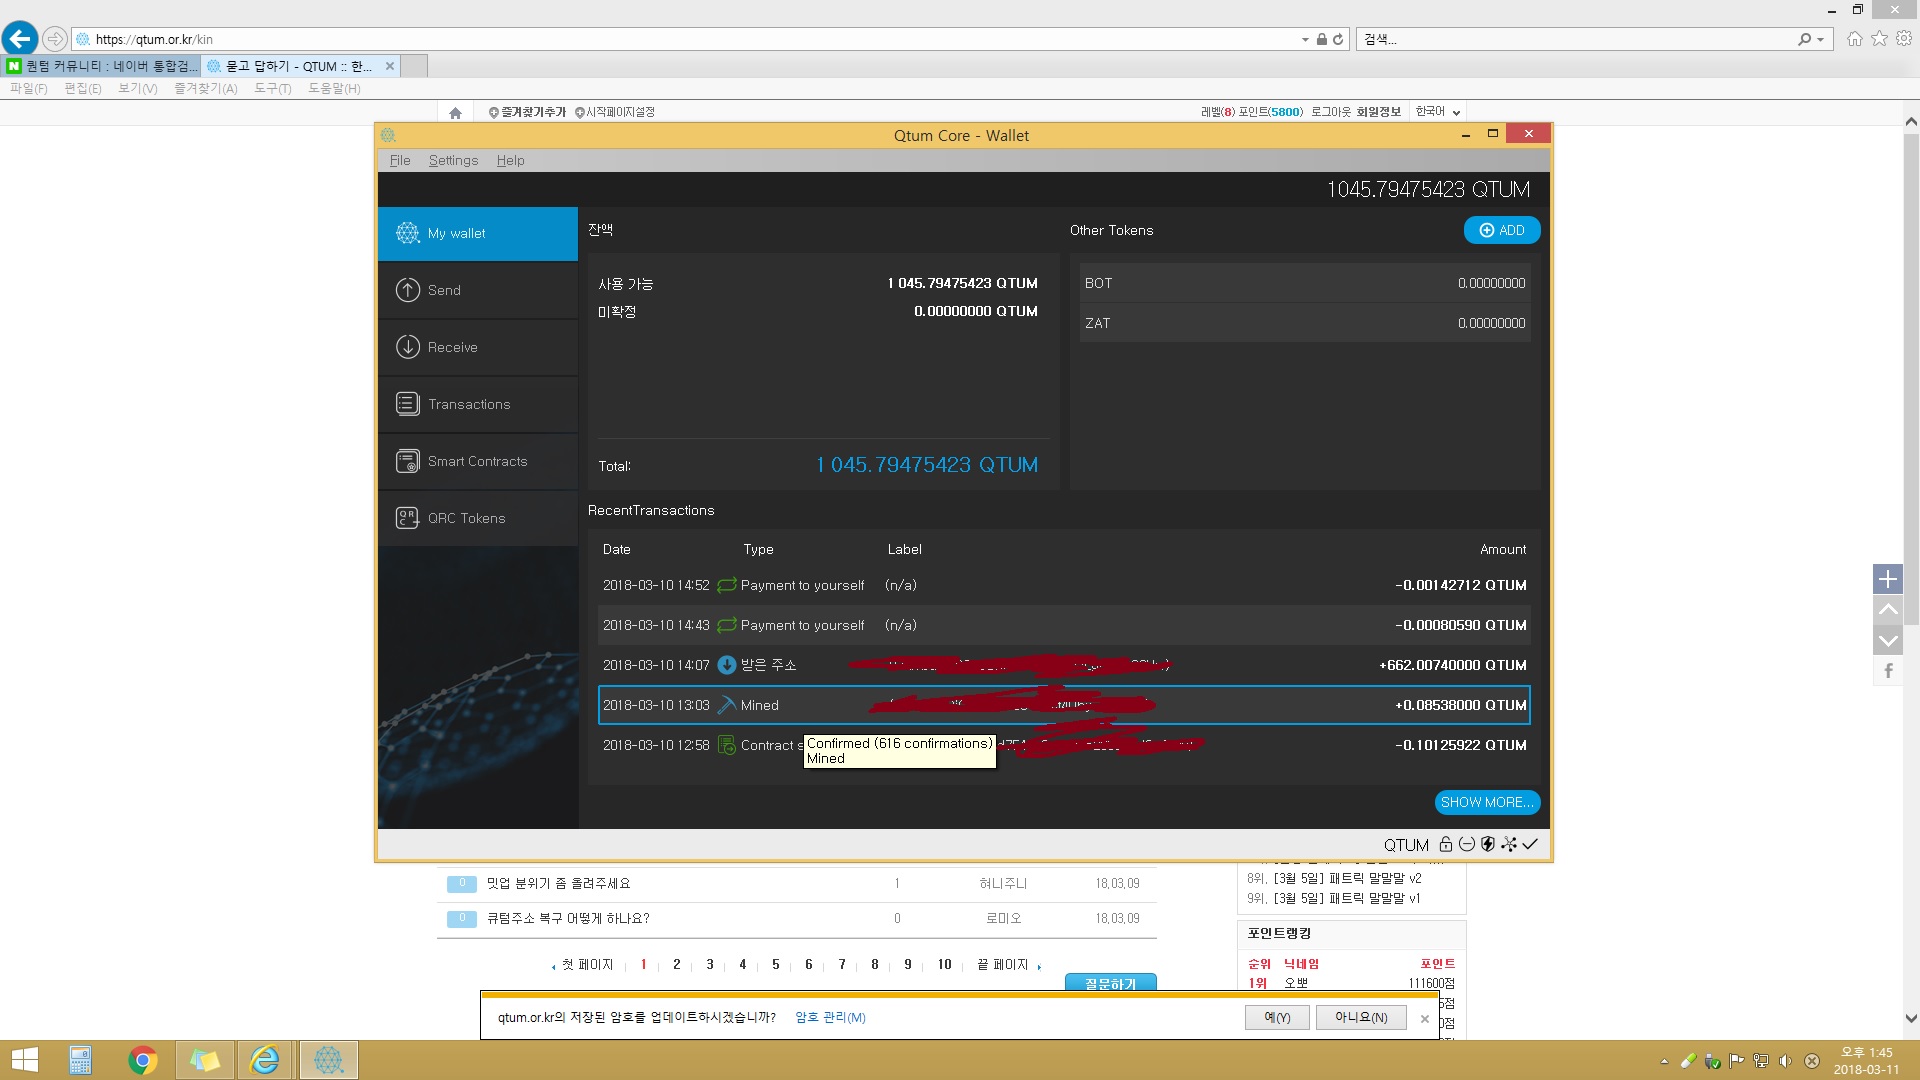The width and height of the screenshot is (1920, 1080).
Task: Click the Amount column header
Action: (1503, 549)
